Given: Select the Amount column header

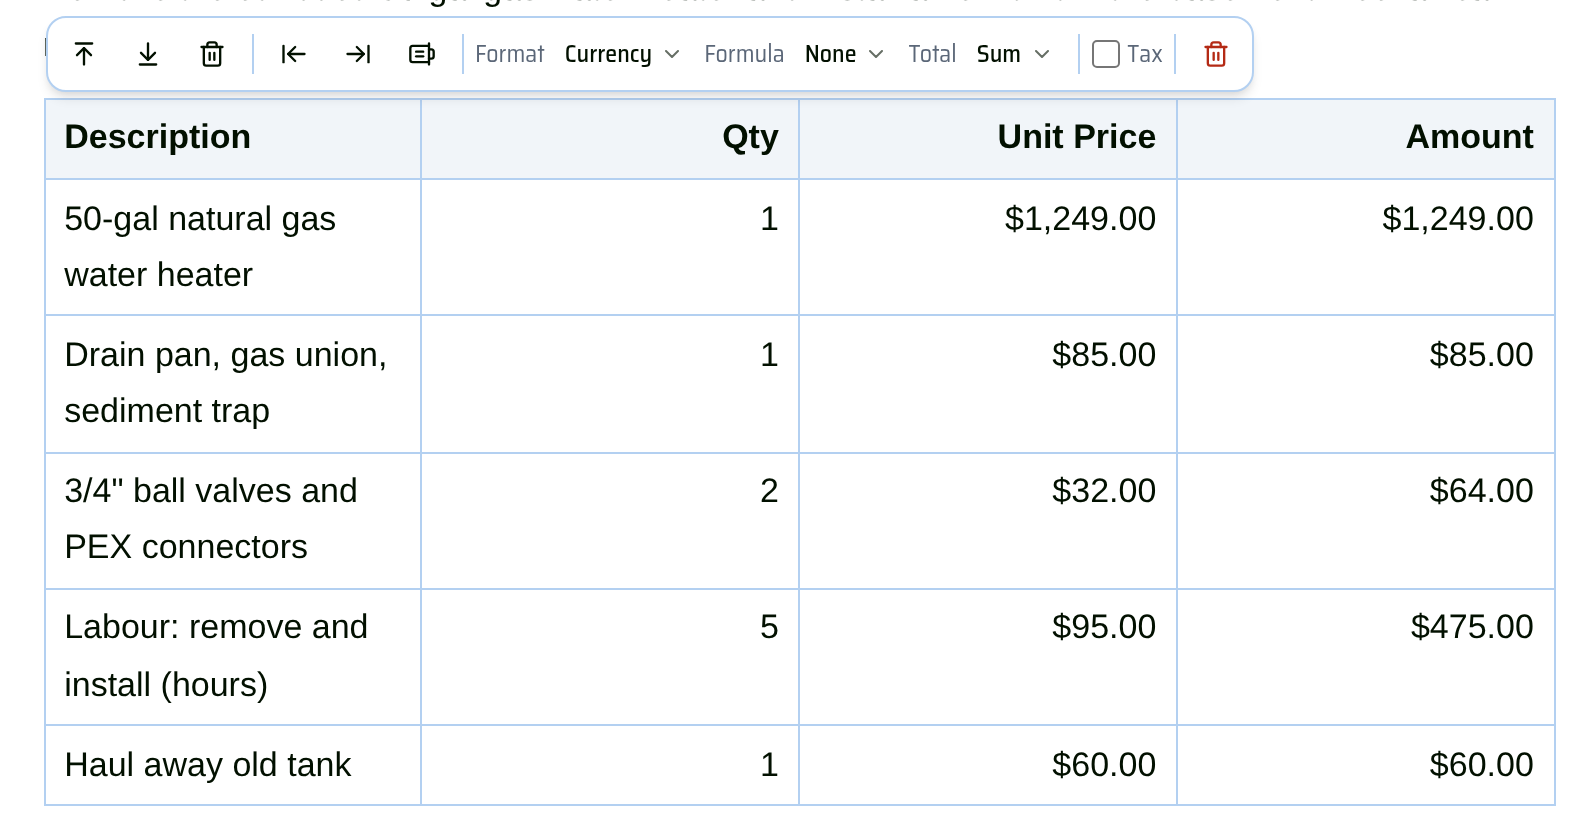Looking at the screenshot, I should point(1366,139).
